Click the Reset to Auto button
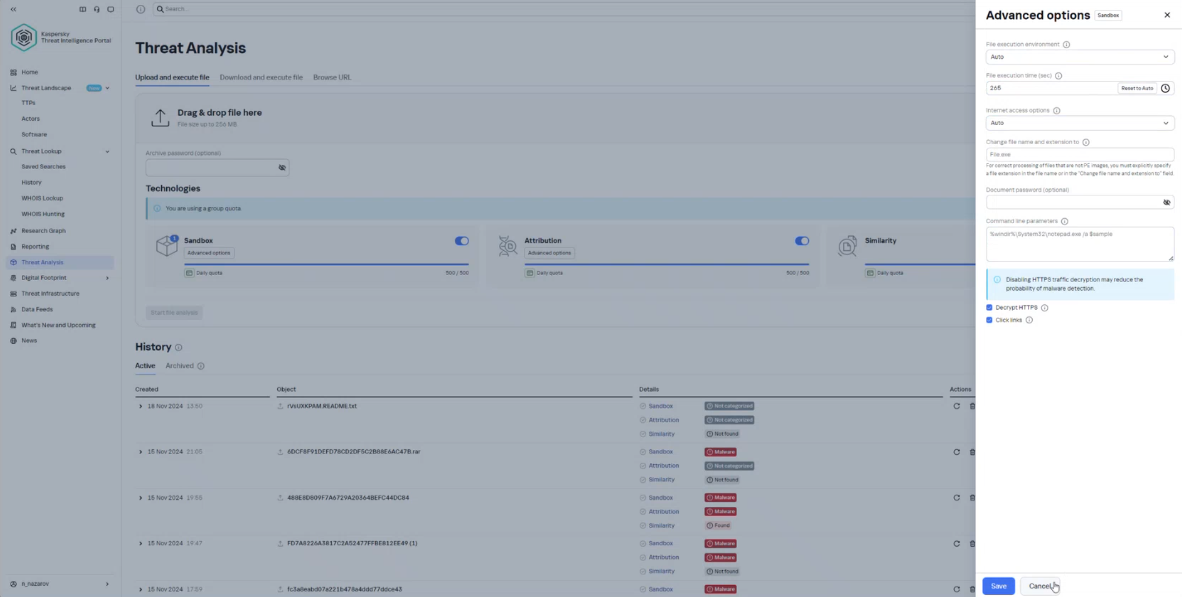Screen dimensions: 1182x597 (1137, 88)
